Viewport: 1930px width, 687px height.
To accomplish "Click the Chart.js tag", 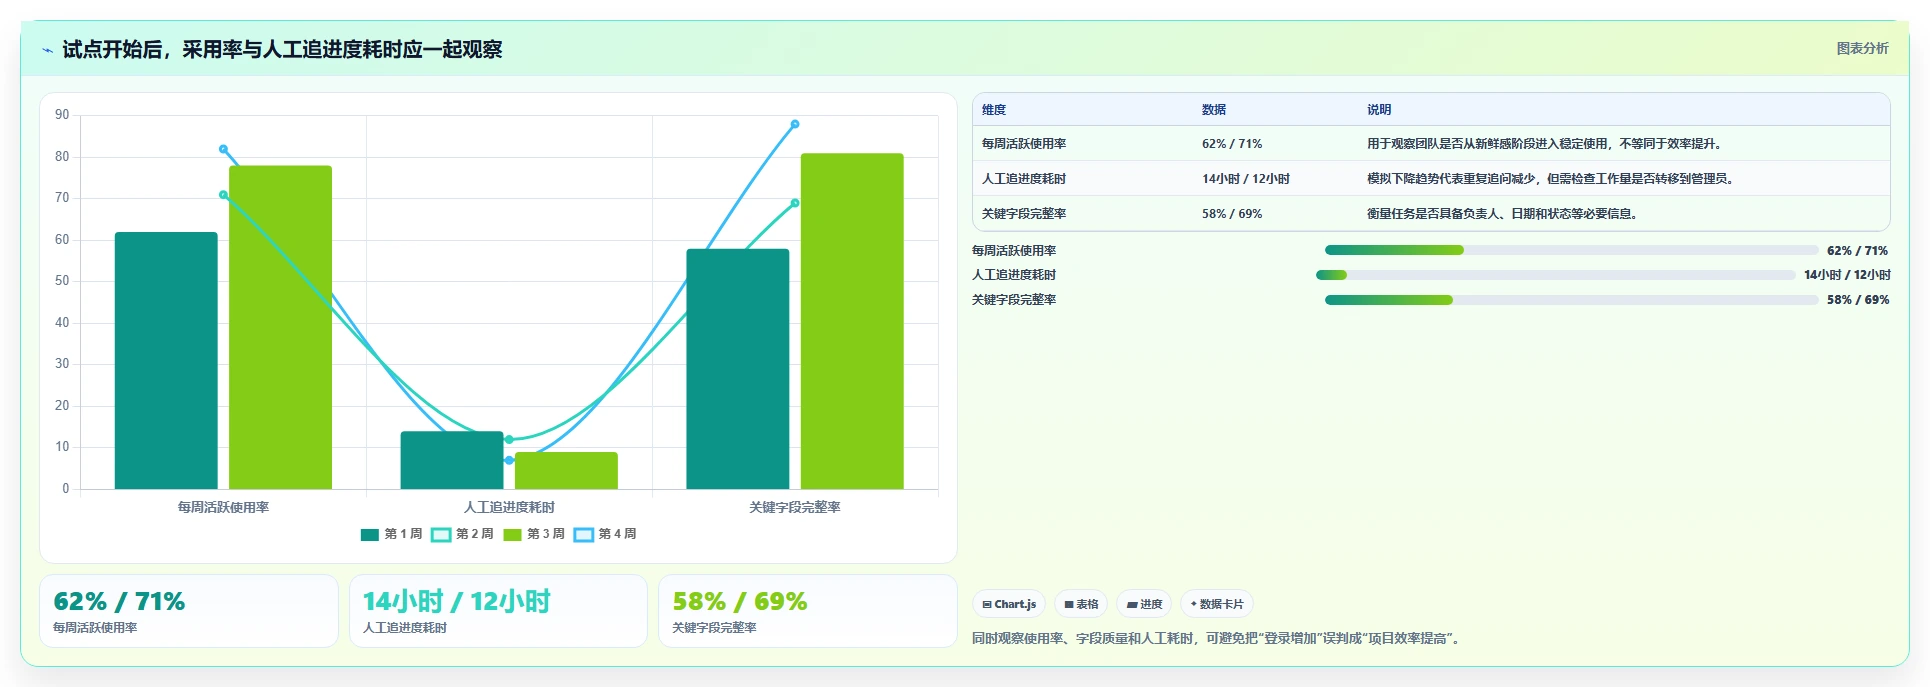I will tap(1009, 604).
